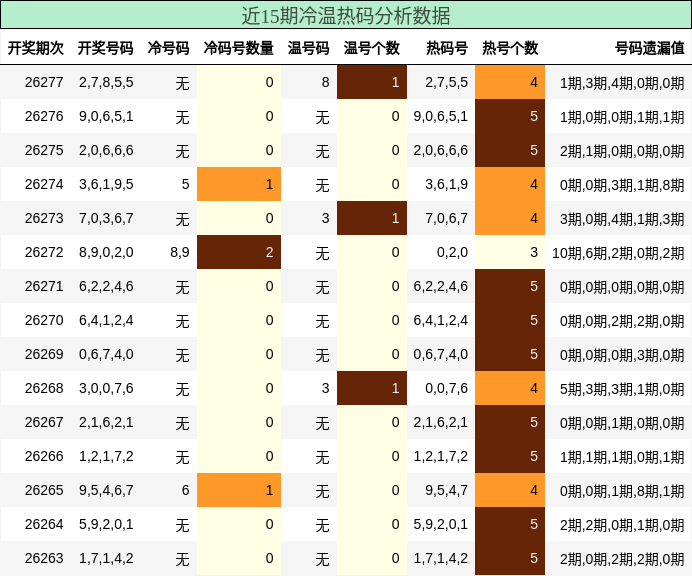Image resolution: width=692 pixels, height=576 pixels.
Task: Select period number 26266
Action: click(44, 456)
